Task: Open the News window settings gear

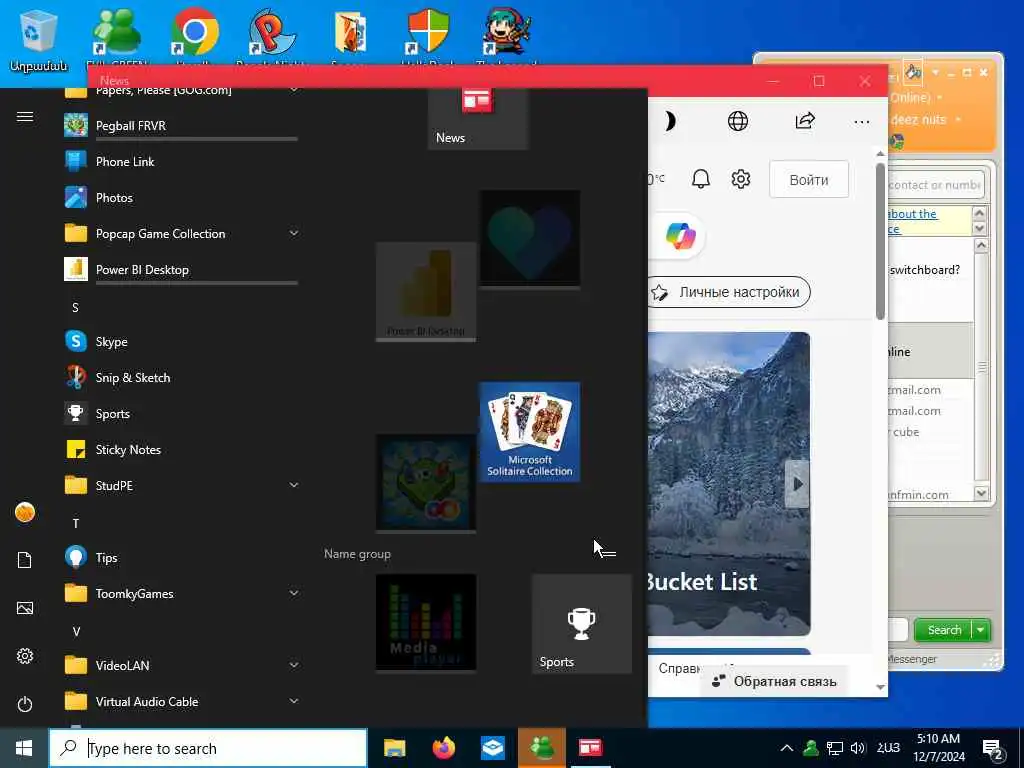Action: [741, 178]
